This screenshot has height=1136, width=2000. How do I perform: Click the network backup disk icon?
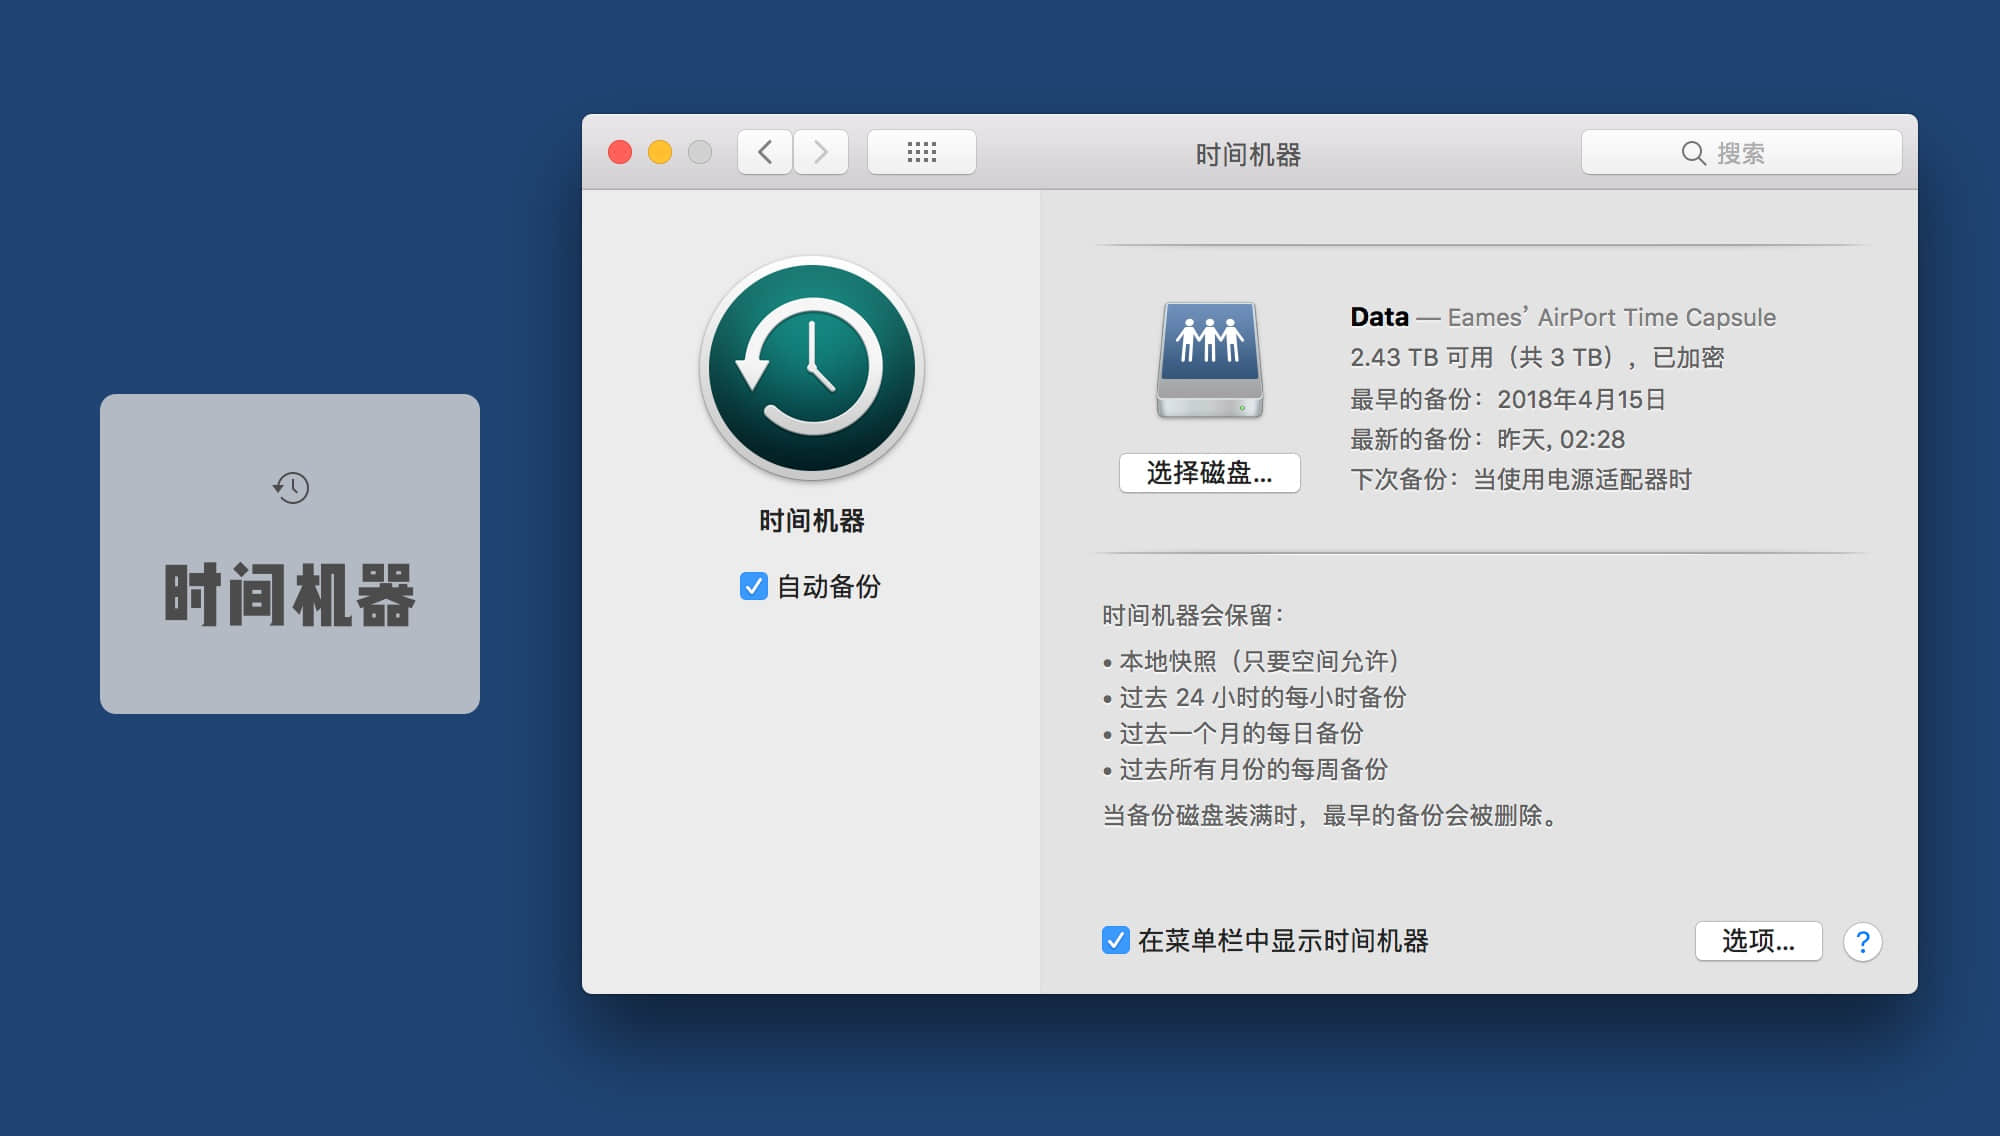(1209, 359)
